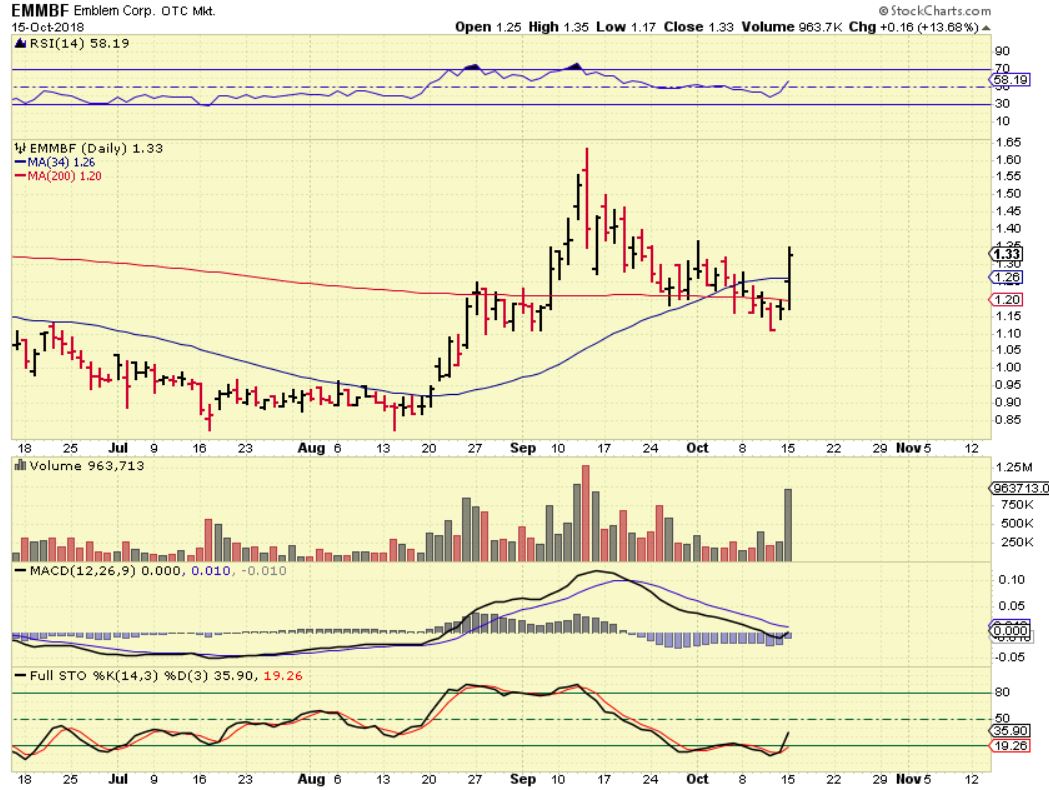Click the triangle icon beside RSI(14) label

point(20,43)
